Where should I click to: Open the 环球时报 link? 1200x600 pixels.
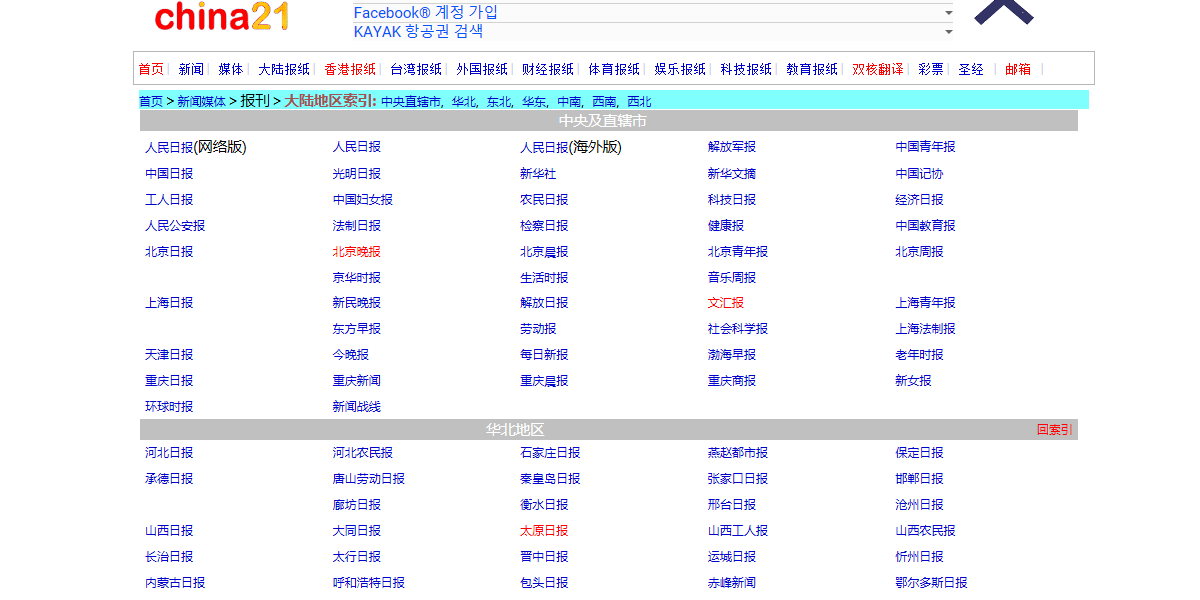click(x=169, y=406)
